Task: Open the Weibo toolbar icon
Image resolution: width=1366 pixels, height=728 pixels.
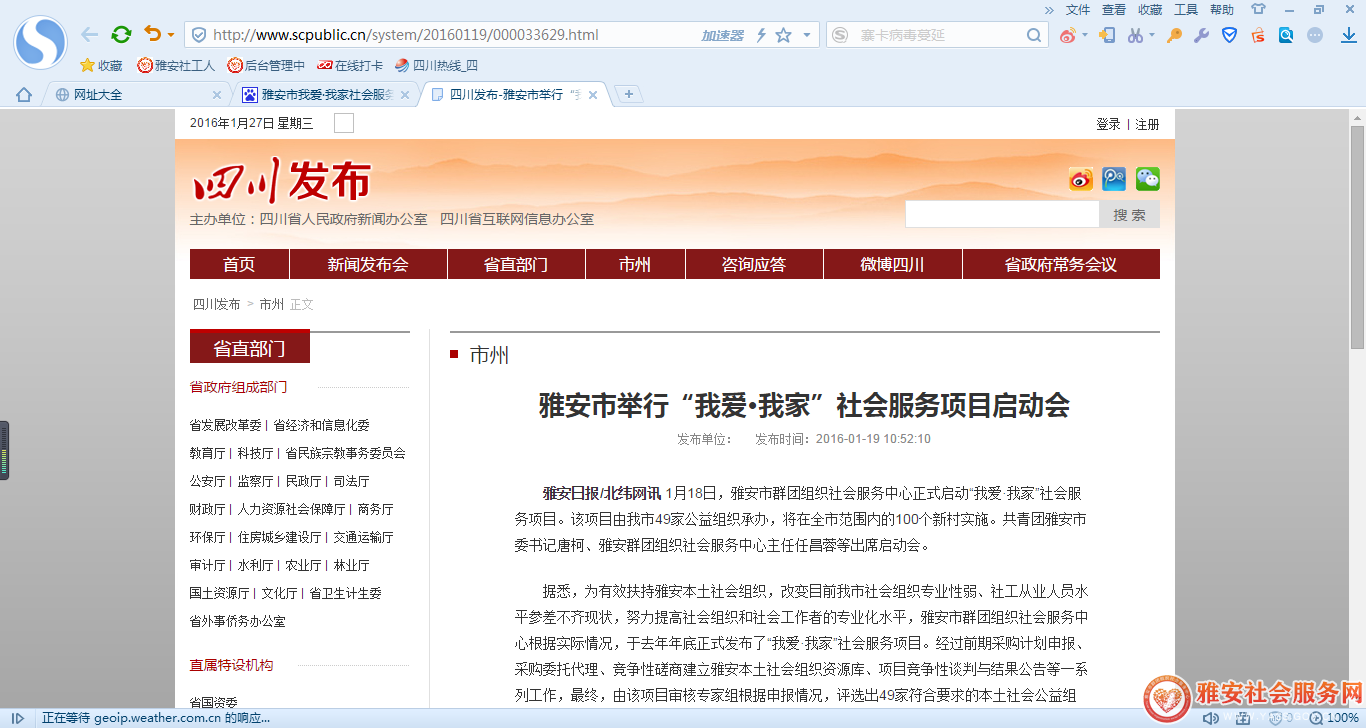Action: coord(1068,35)
